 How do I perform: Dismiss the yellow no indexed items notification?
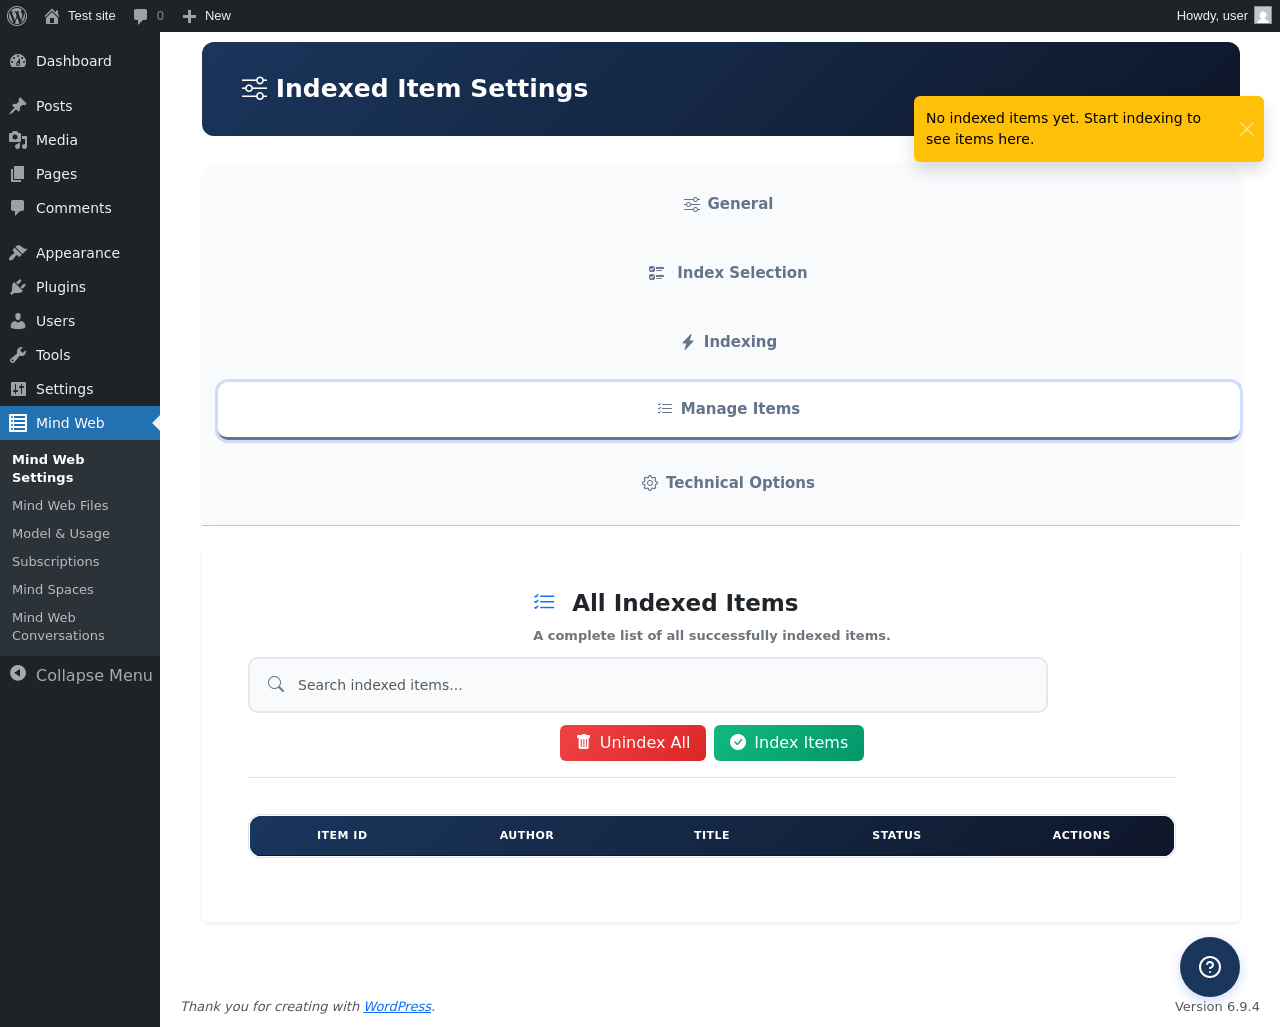1246,129
